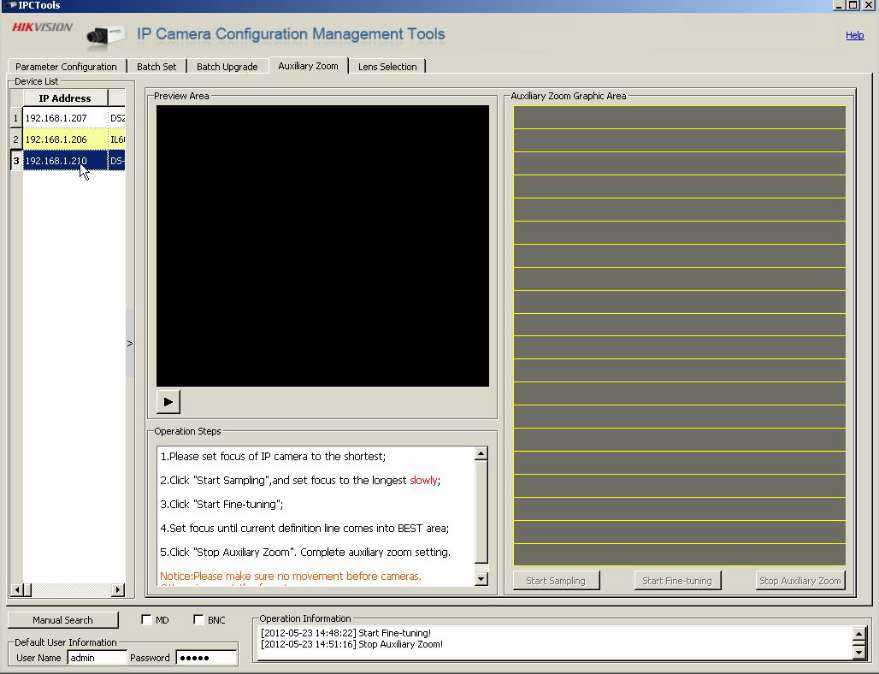The height and width of the screenshot is (674, 879).
Task: Click the Manual Search button
Action: pyautogui.click(x=63, y=620)
